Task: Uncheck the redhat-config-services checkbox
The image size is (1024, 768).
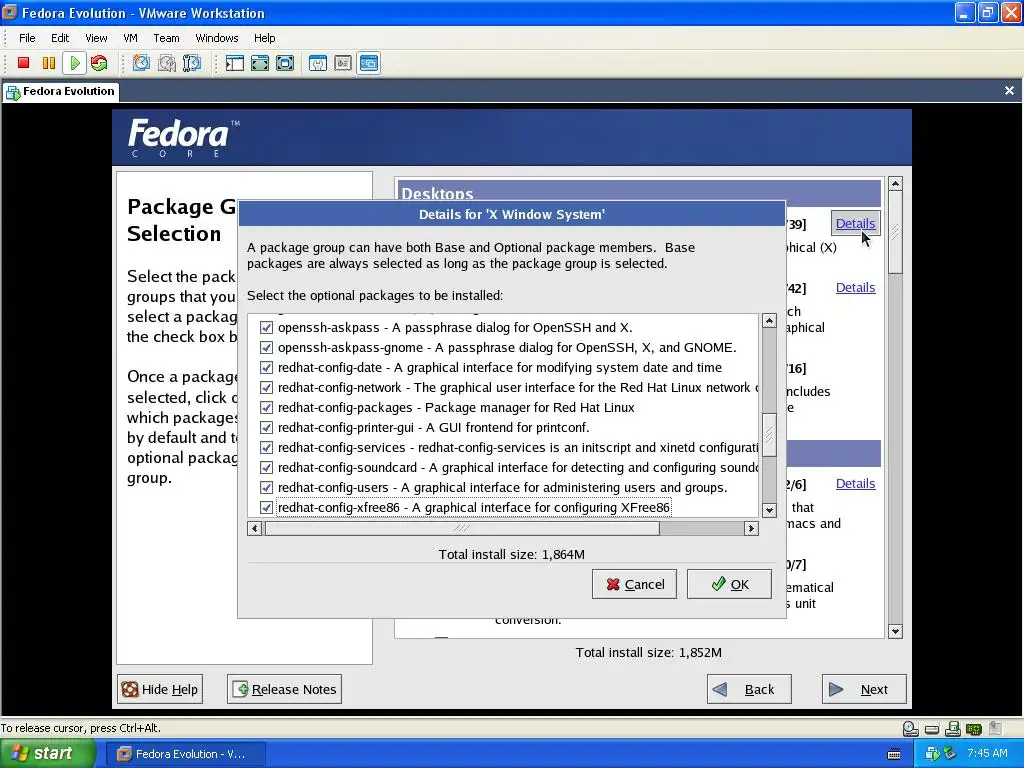Action: [266, 447]
